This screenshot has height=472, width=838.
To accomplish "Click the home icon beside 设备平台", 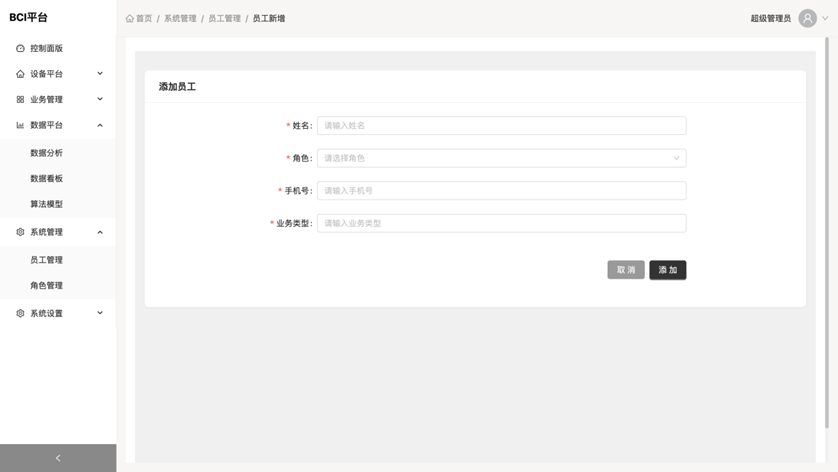I will coord(20,74).
